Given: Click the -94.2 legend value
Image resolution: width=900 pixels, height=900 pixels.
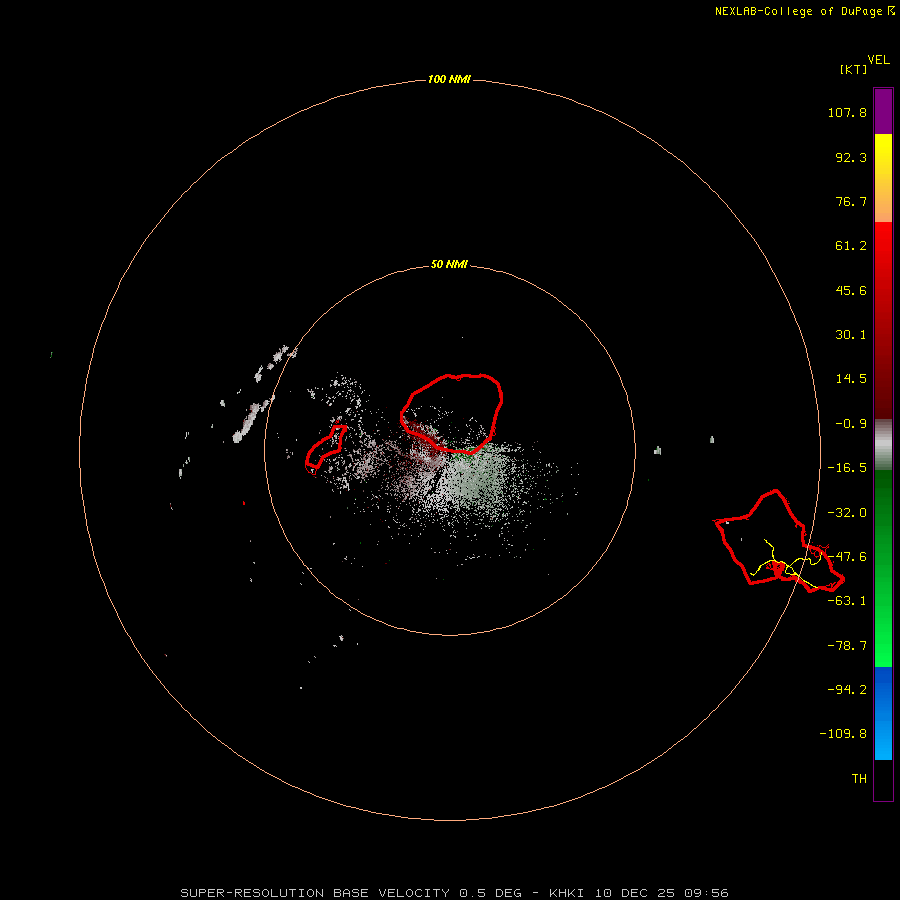Looking at the screenshot, I should point(847,689).
